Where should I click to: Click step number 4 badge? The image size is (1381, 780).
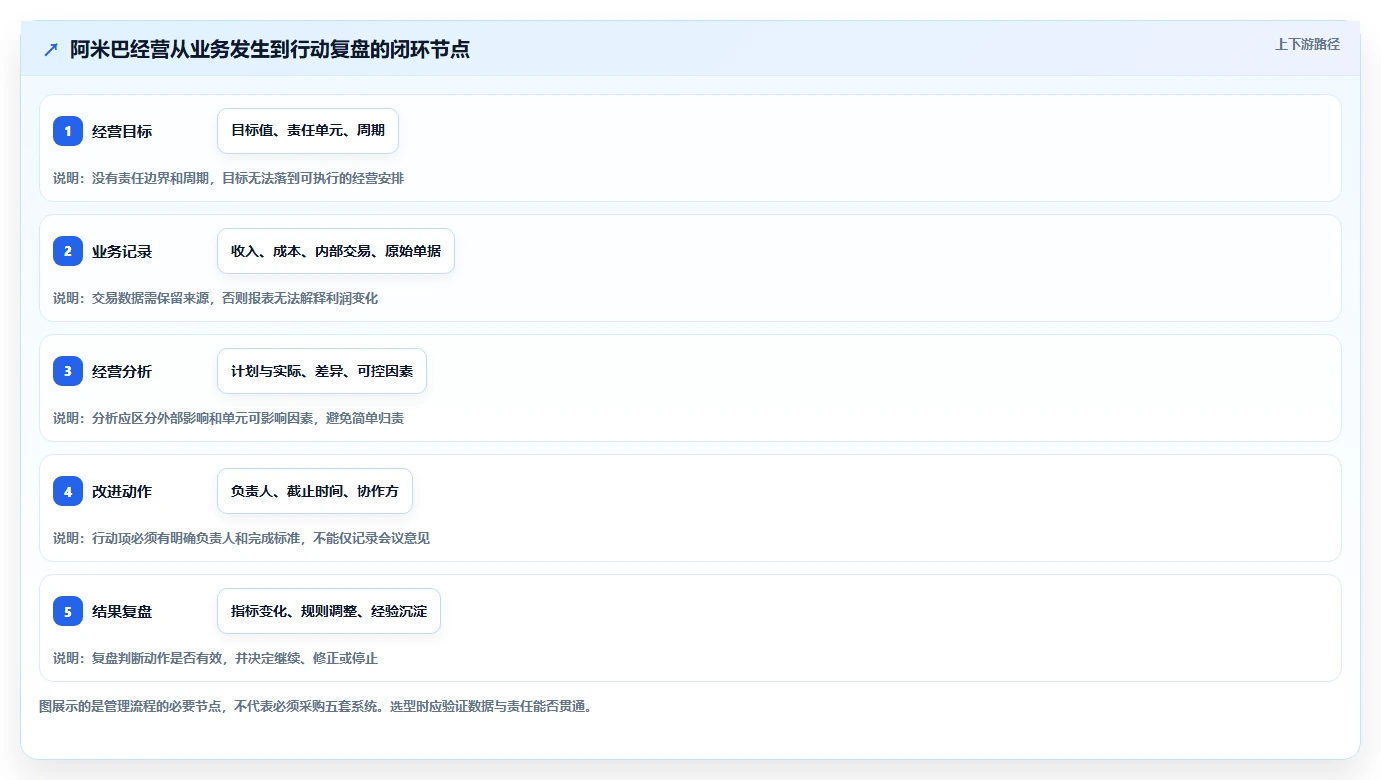[x=68, y=491]
